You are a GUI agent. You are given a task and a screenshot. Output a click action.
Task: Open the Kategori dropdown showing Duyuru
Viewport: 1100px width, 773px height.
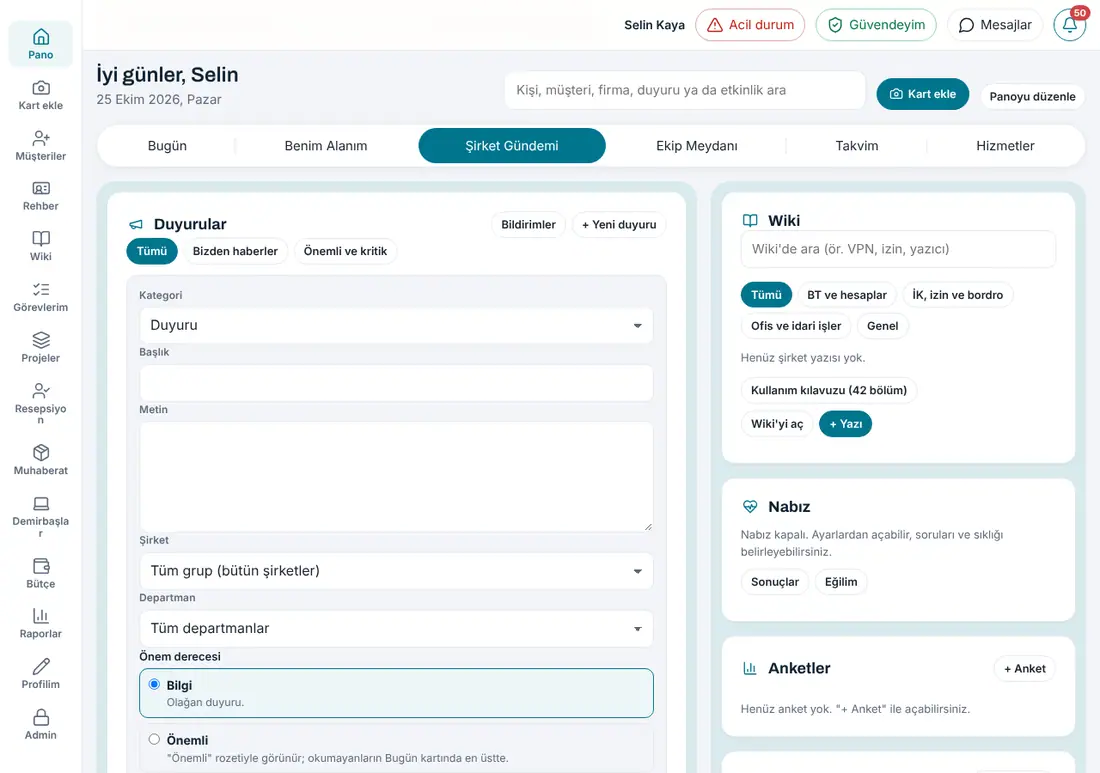[x=396, y=325]
